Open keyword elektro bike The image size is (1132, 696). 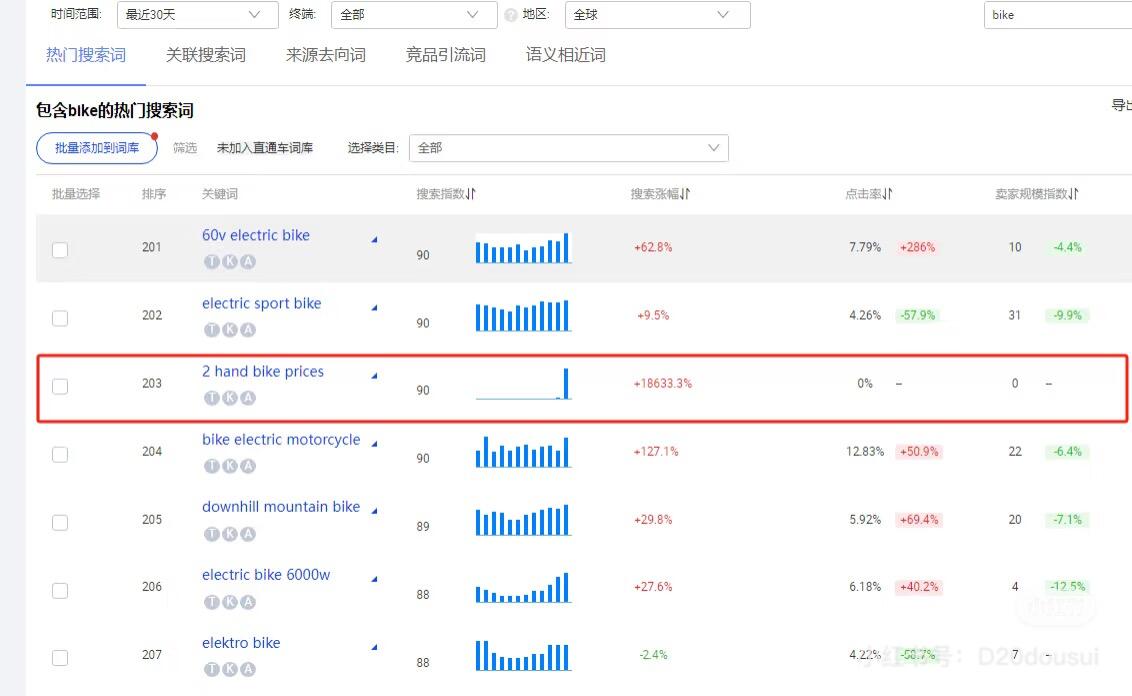pyautogui.click(x=241, y=643)
